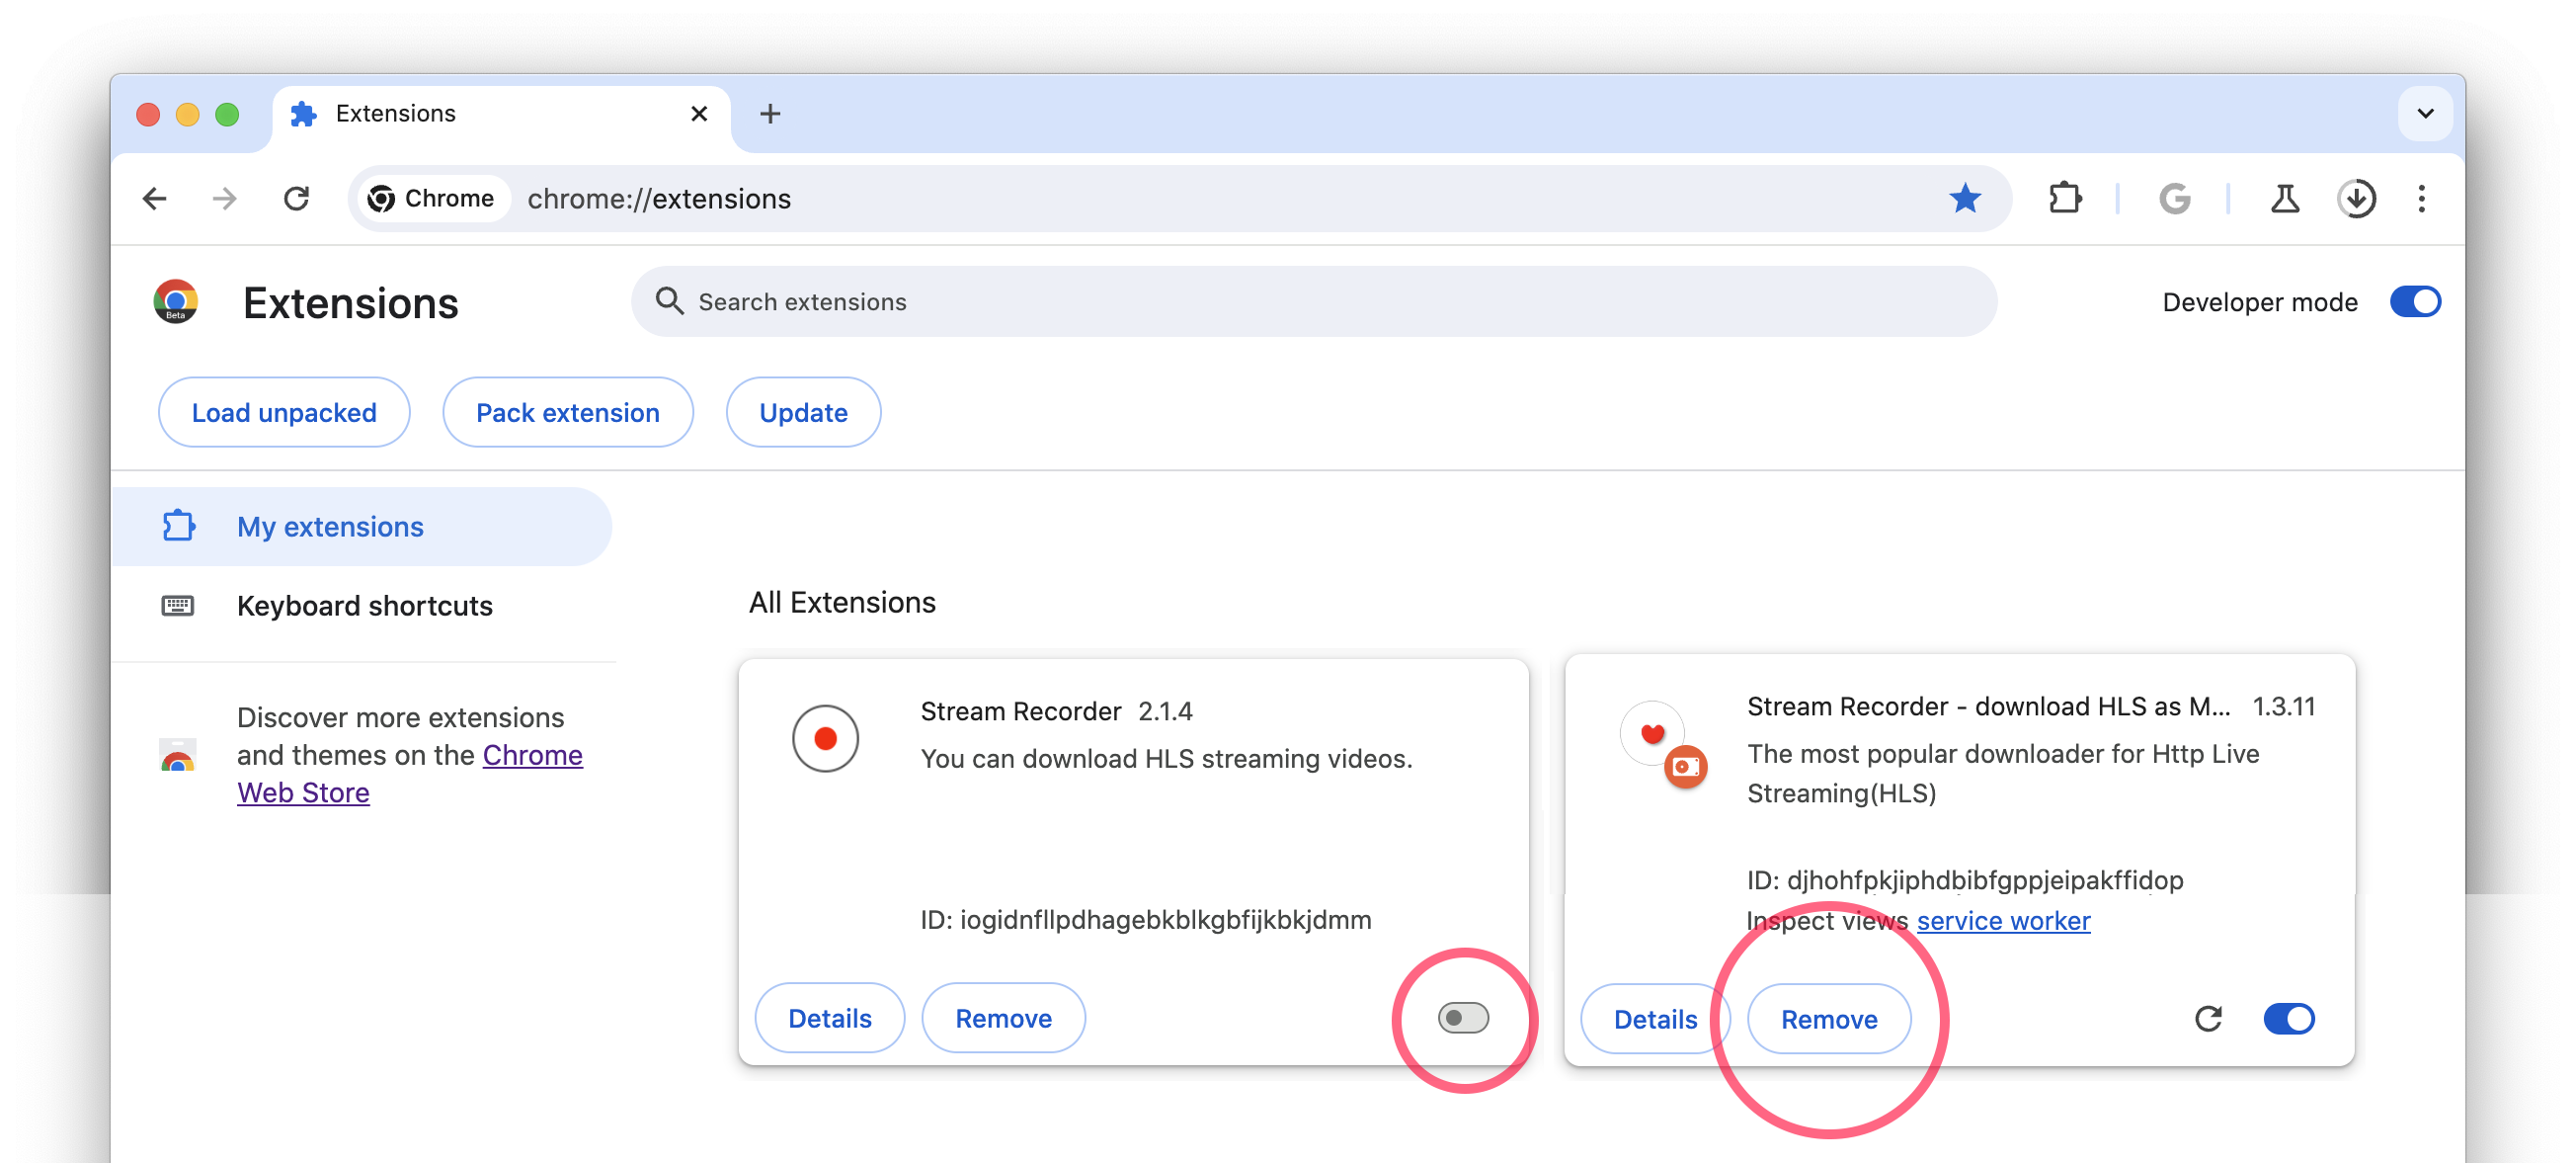2576x1163 pixels.
Task: Open the service worker inspect link
Action: 2003,920
